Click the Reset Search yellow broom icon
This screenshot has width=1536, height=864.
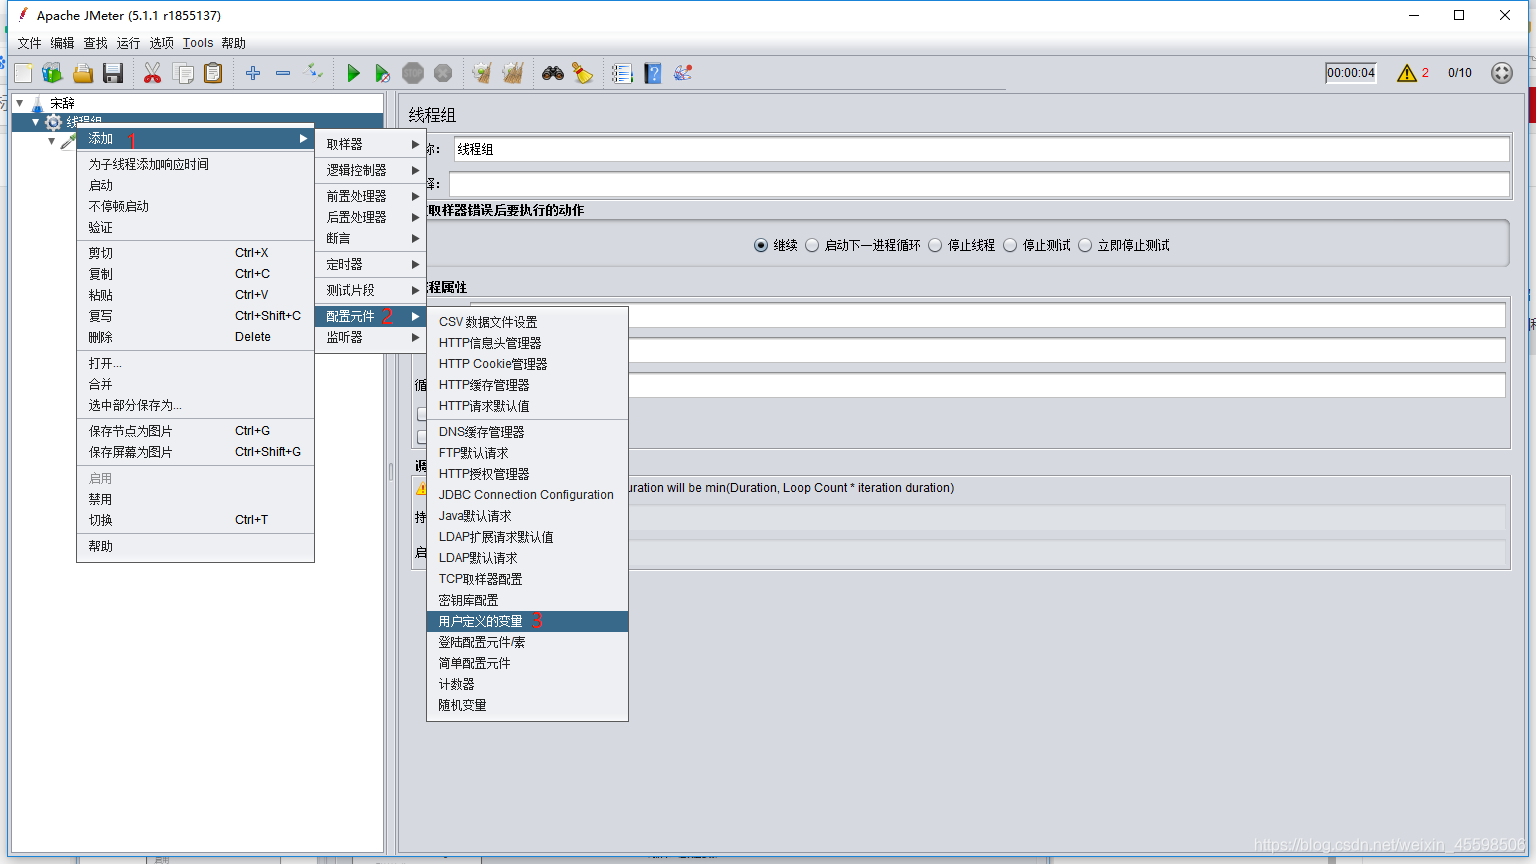tap(582, 73)
